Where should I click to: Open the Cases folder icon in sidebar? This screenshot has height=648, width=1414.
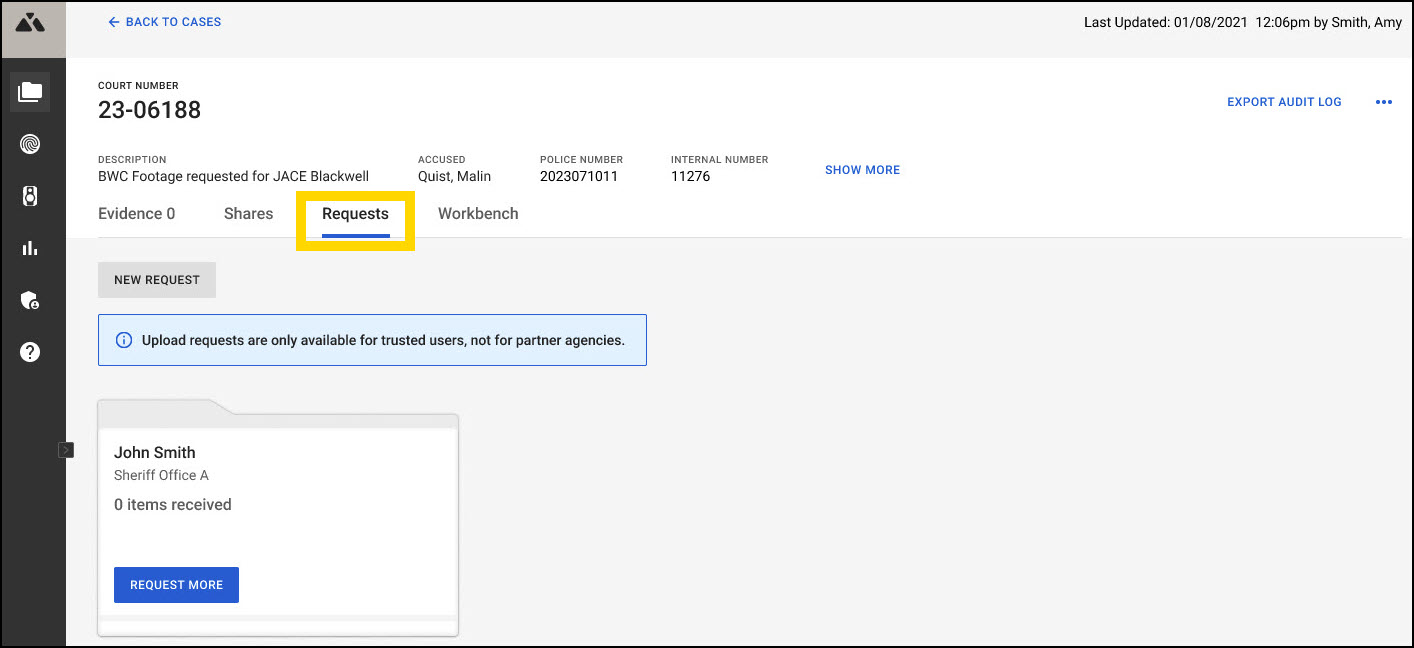[x=31, y=91]
